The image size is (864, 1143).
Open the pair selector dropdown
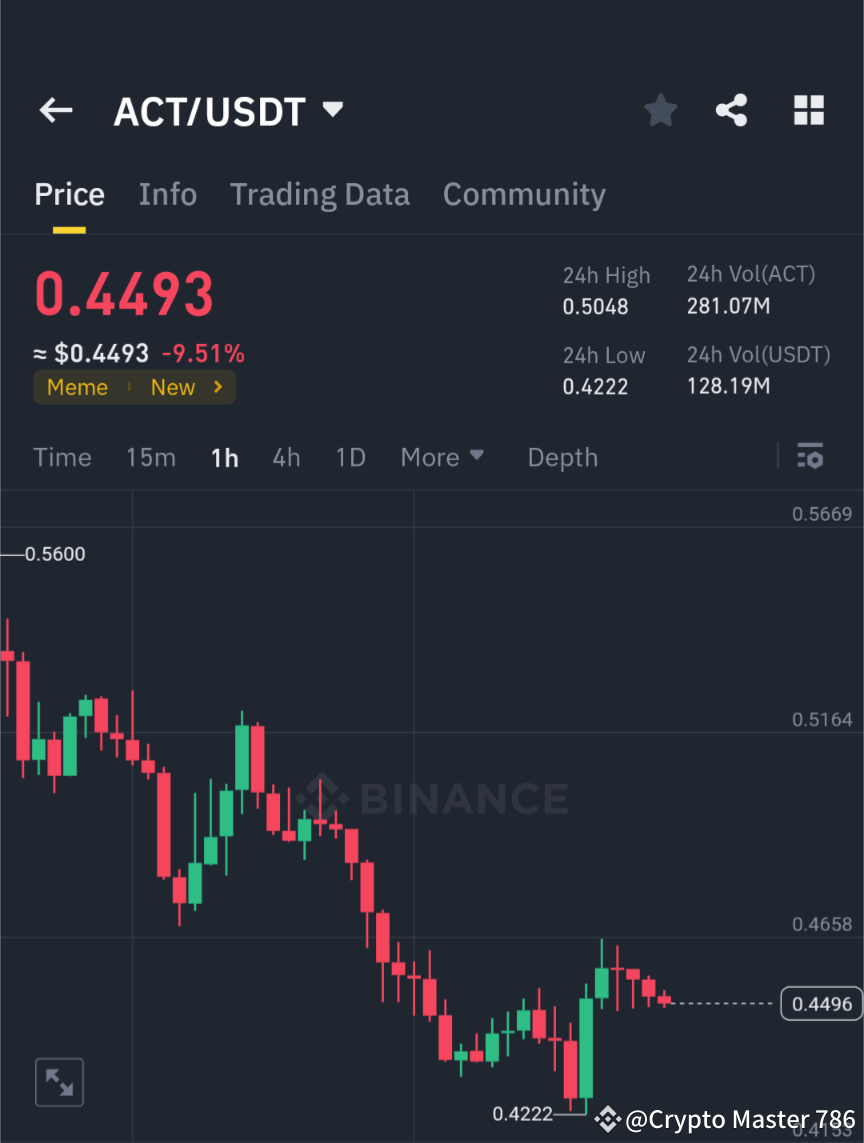tap(332, 111)
